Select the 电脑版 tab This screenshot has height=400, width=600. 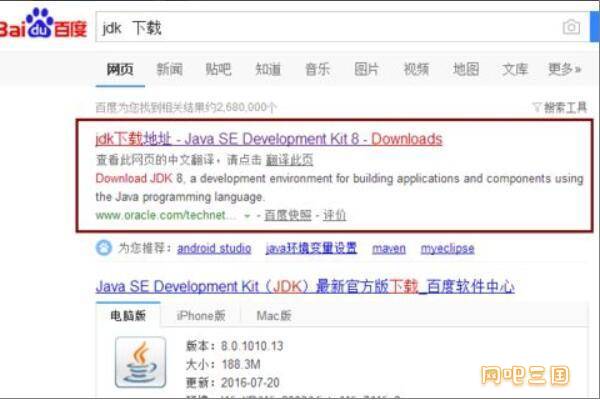point(128,315)
